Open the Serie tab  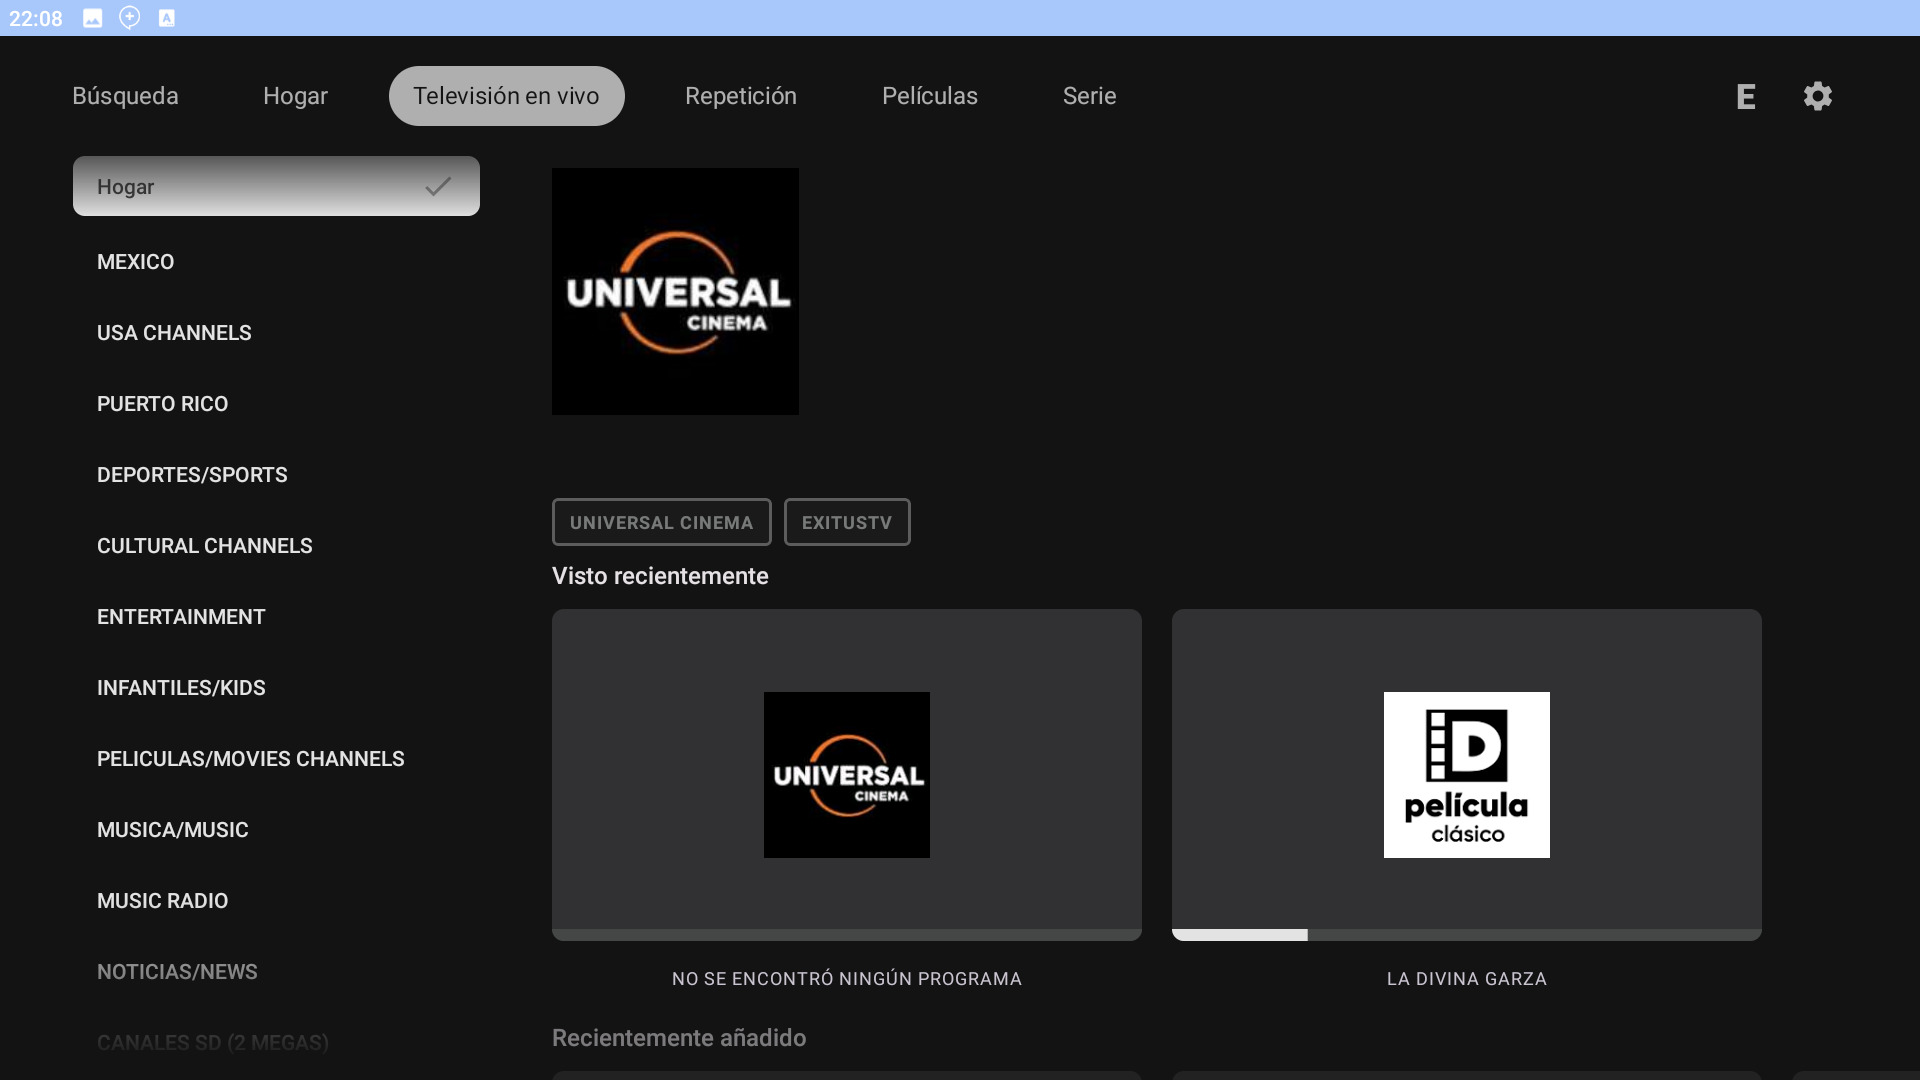[x=1089, y=96]
